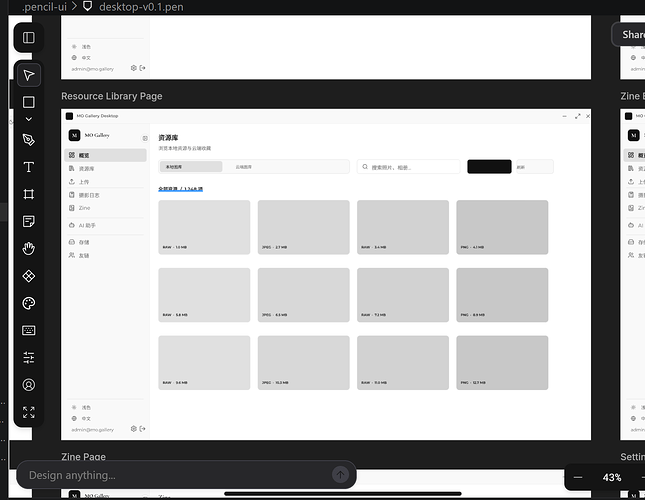The width and height of the screenshot is (645, 500).
Task: Select the Zine Page frame label
Action: tap(83, 456)
